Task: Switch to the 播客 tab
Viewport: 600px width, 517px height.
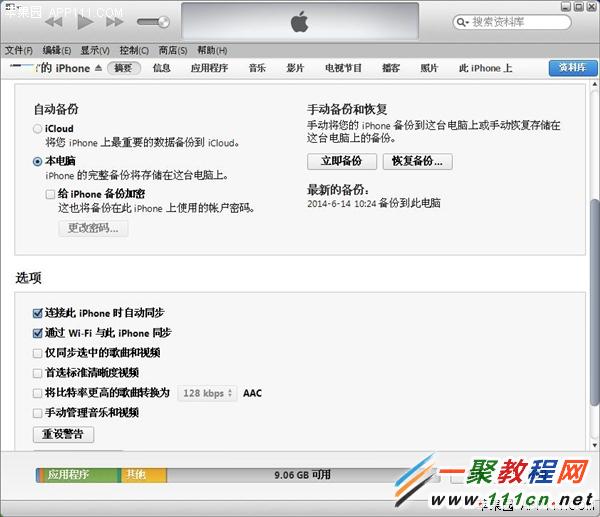Action: coord(391,68)
